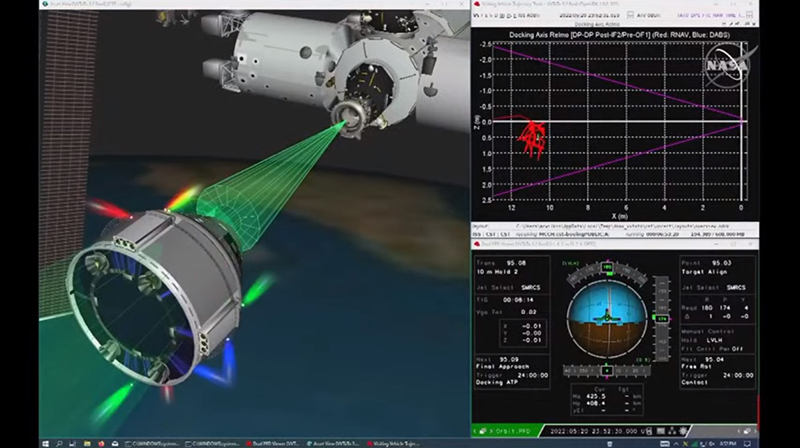Click the attitude ball indicator
The width and height of the screenshot is (800, 448).
pos(607,319)
